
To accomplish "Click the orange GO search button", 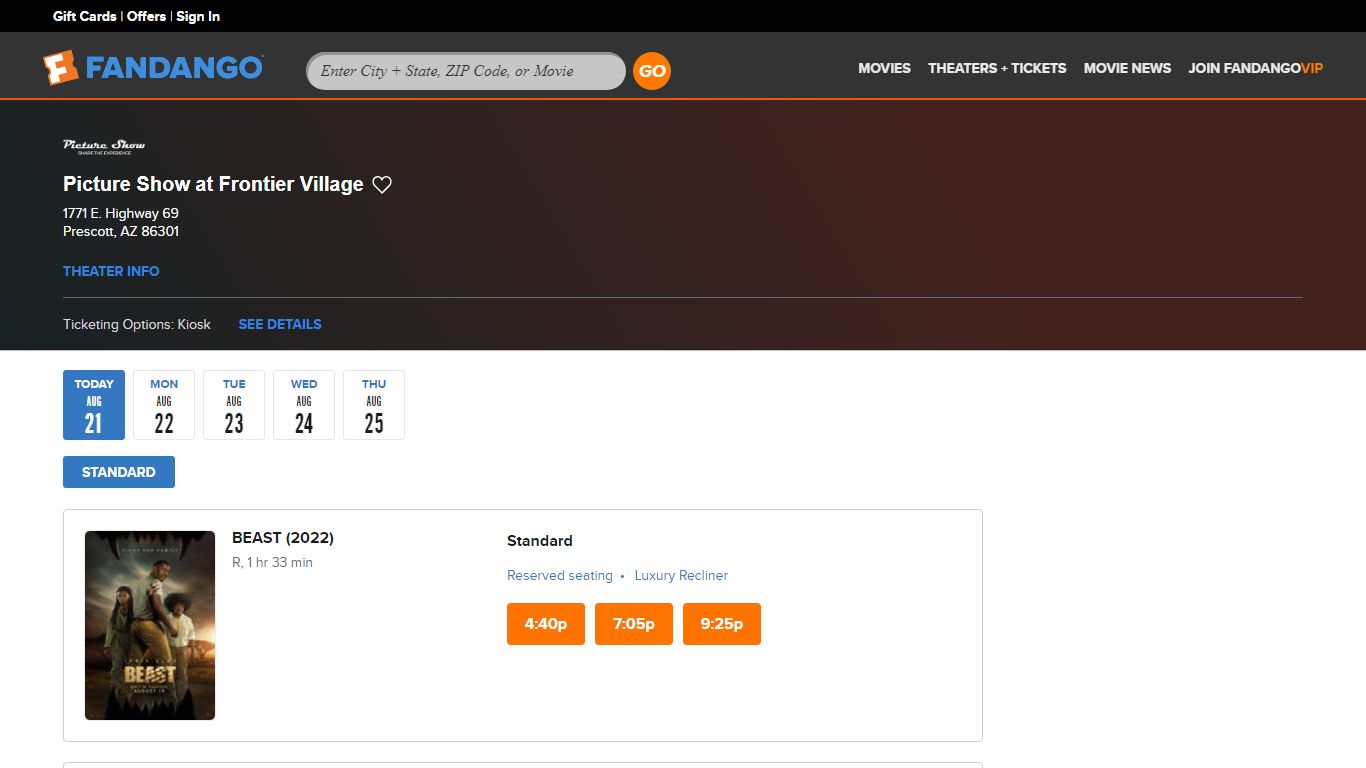I will 652,71.
